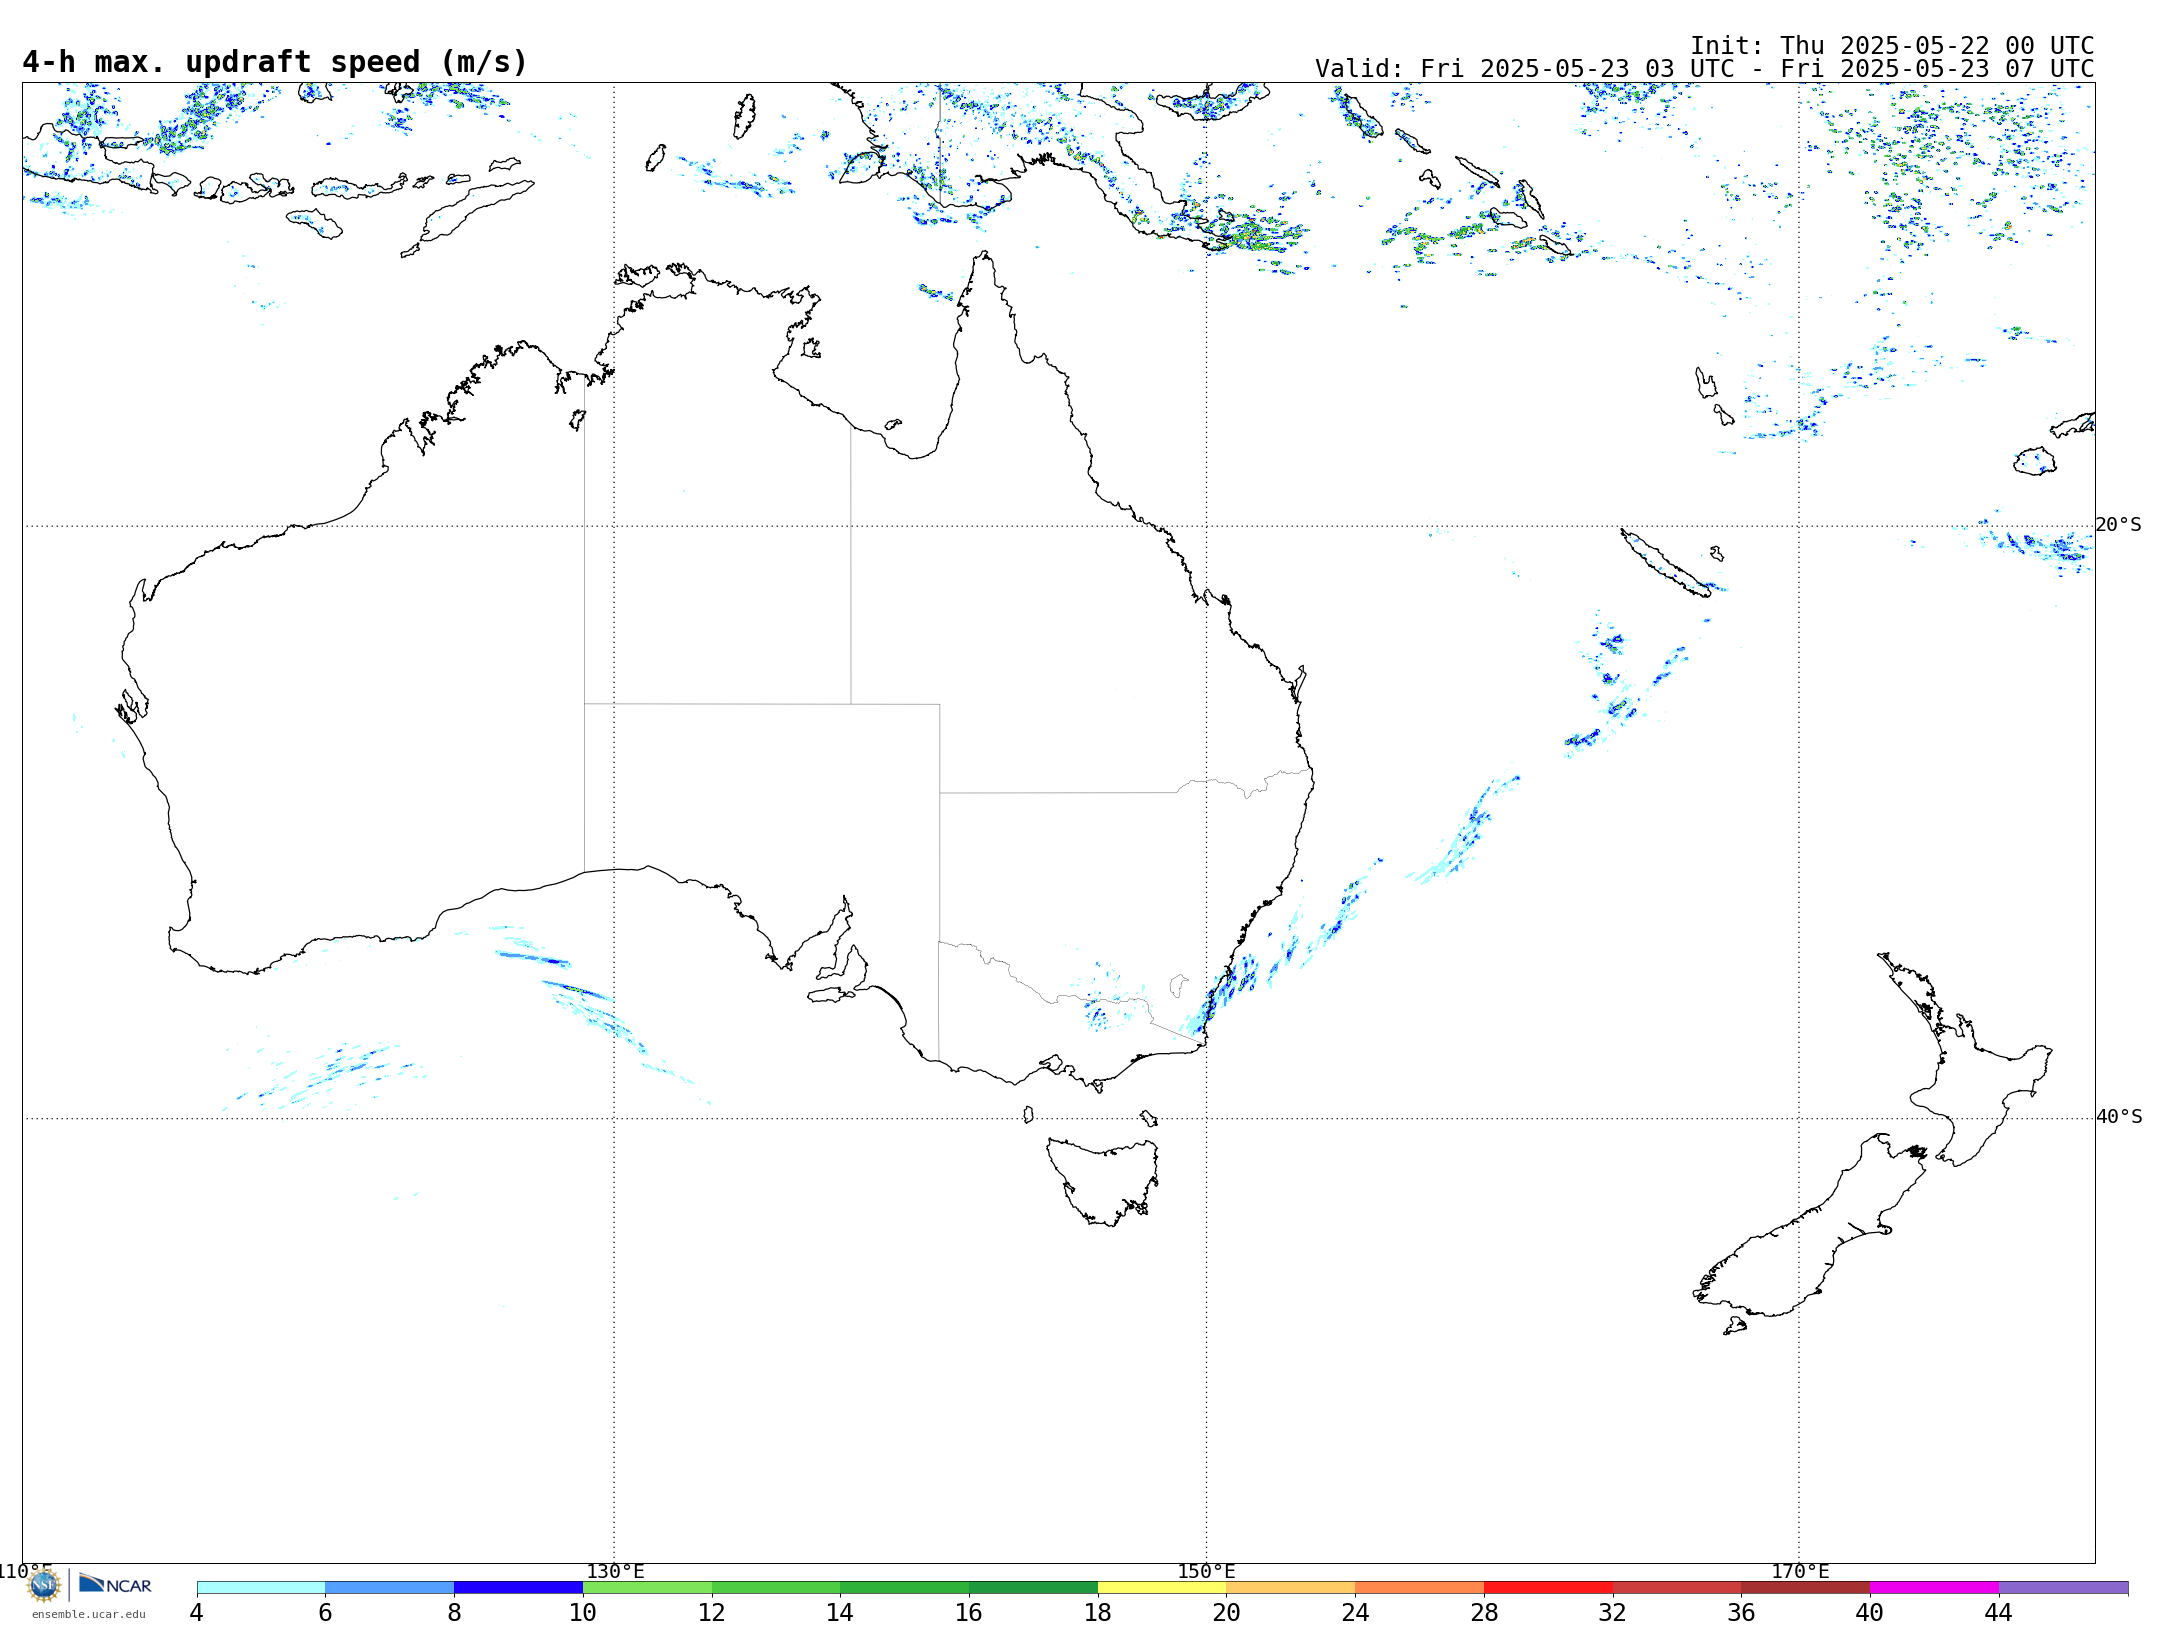Image resolution: width=2160 pixels, height=1626 pixels.
Task: Click the '40°S' latitude label
Action: pos(2119,1117)
